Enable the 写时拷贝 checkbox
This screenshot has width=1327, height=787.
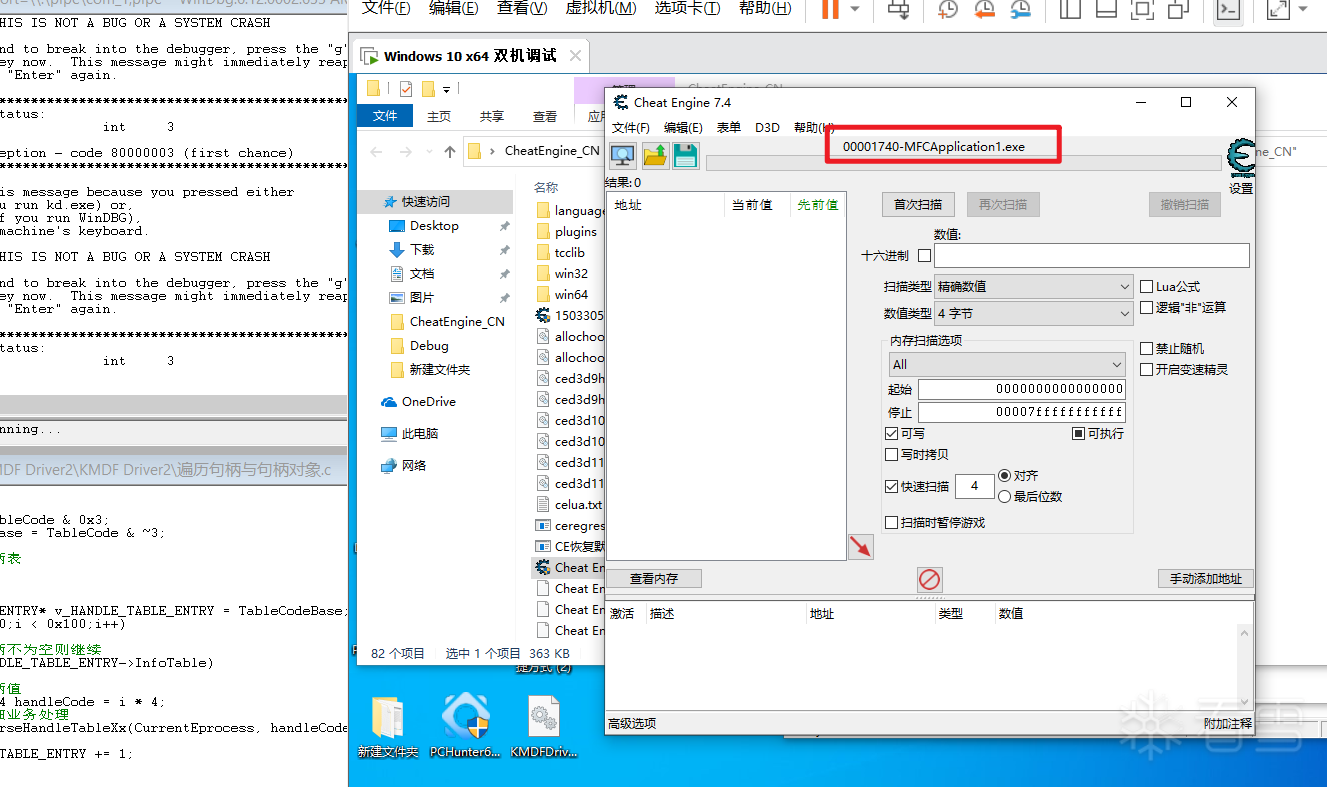click(892, 455)
